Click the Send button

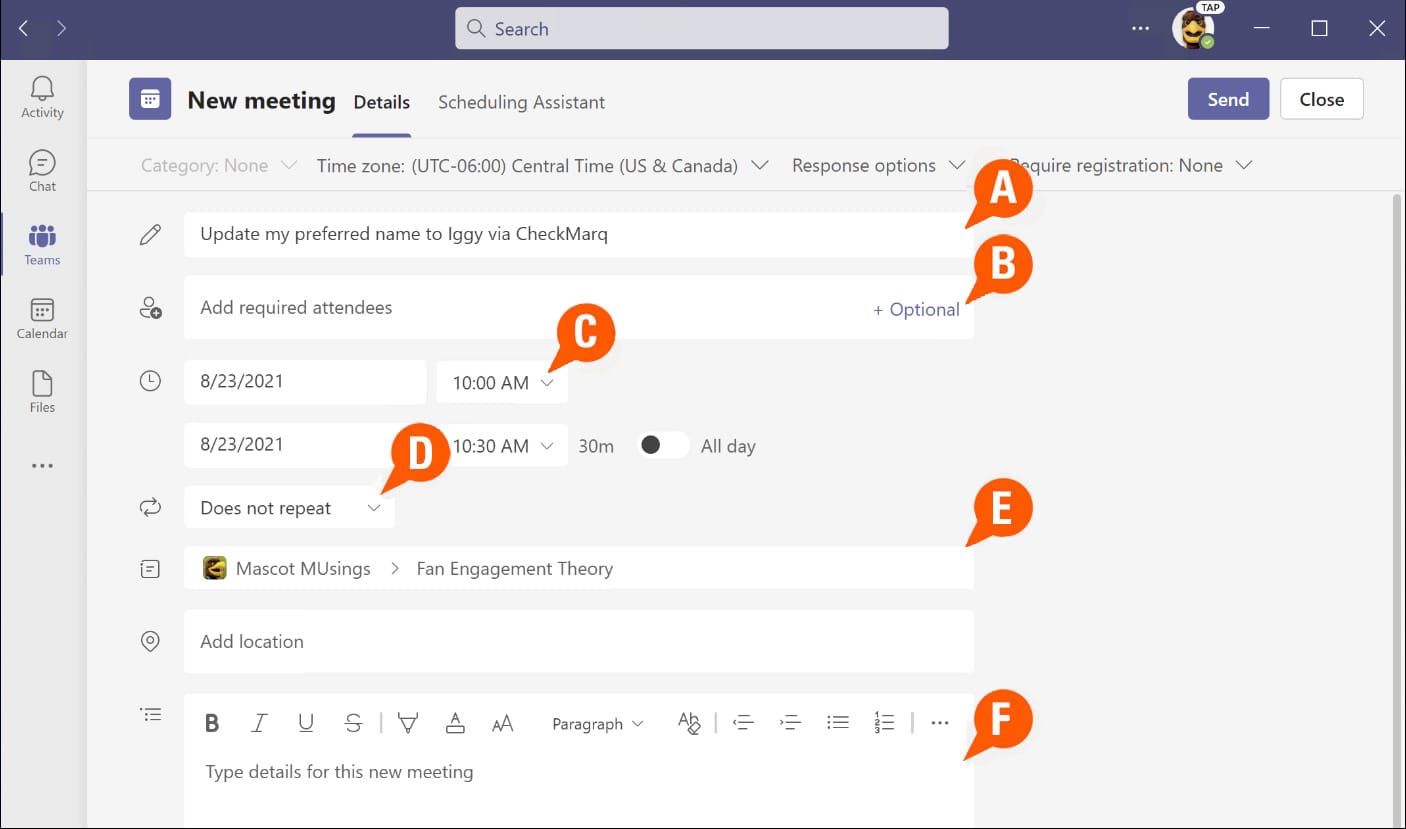pyautogui.click(x=1227, y=99)
